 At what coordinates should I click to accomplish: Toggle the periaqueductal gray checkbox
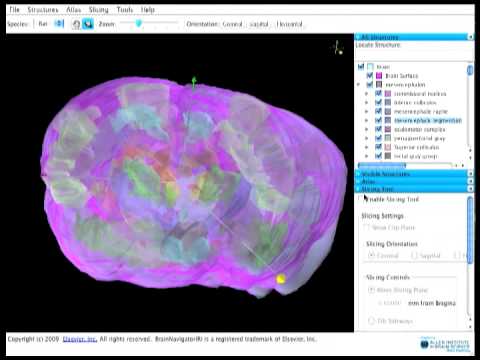[x=378, y=138]
